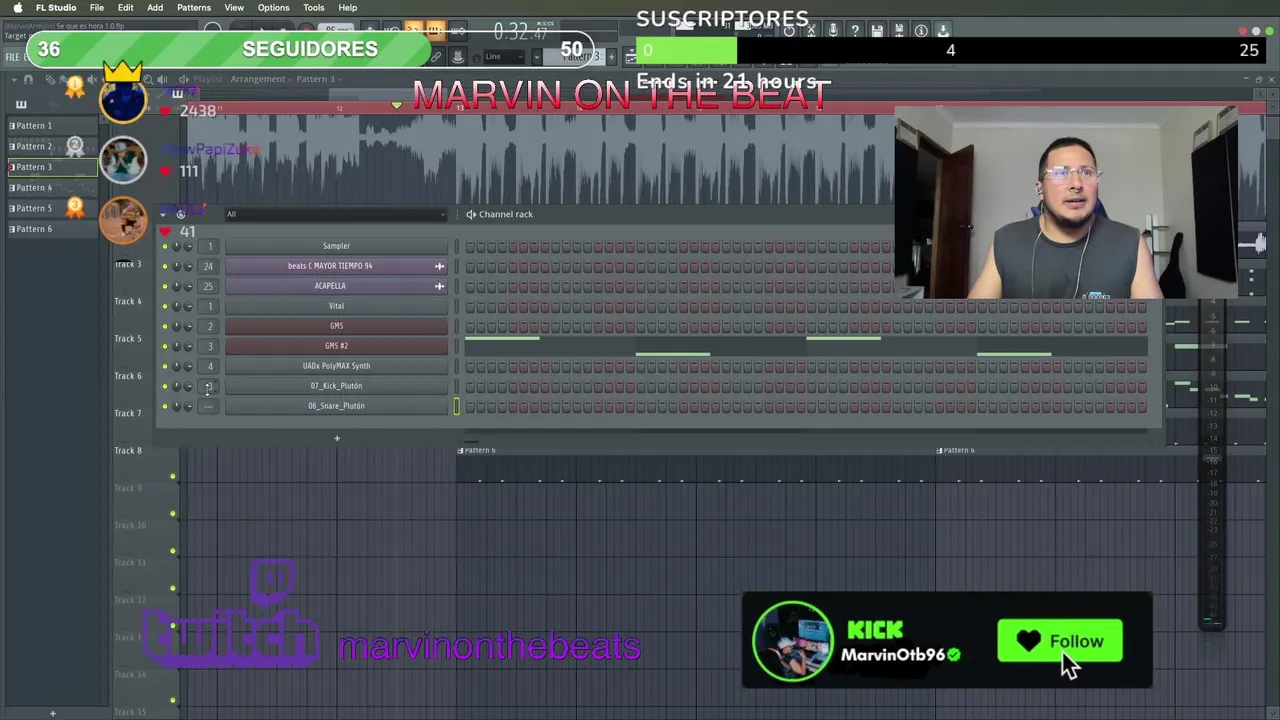Open the beats C MAYOR TIEMPO 94 channel
Screen dimensions: 1280x720
pos(336,266)
